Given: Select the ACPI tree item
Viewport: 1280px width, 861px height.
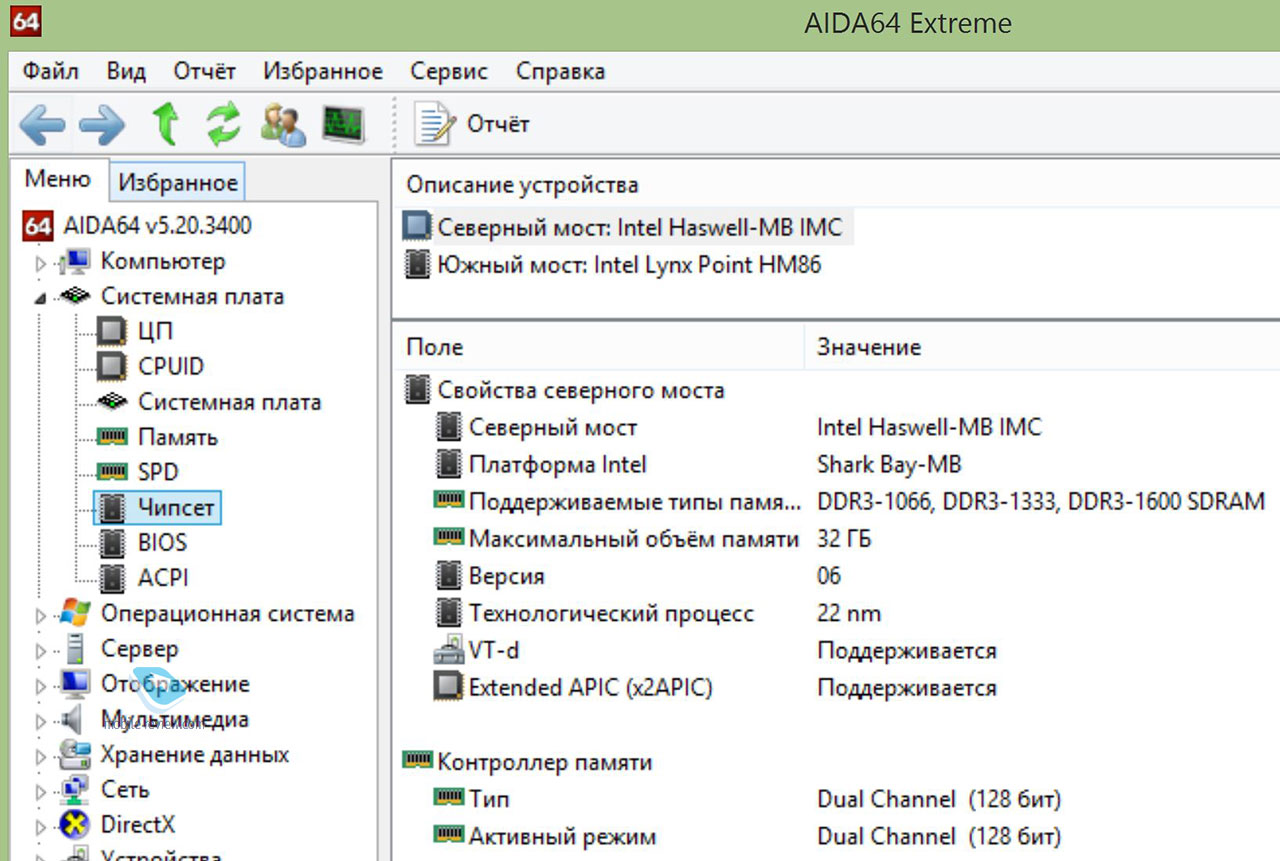Looking at the screenshot, I should [163, 578].
